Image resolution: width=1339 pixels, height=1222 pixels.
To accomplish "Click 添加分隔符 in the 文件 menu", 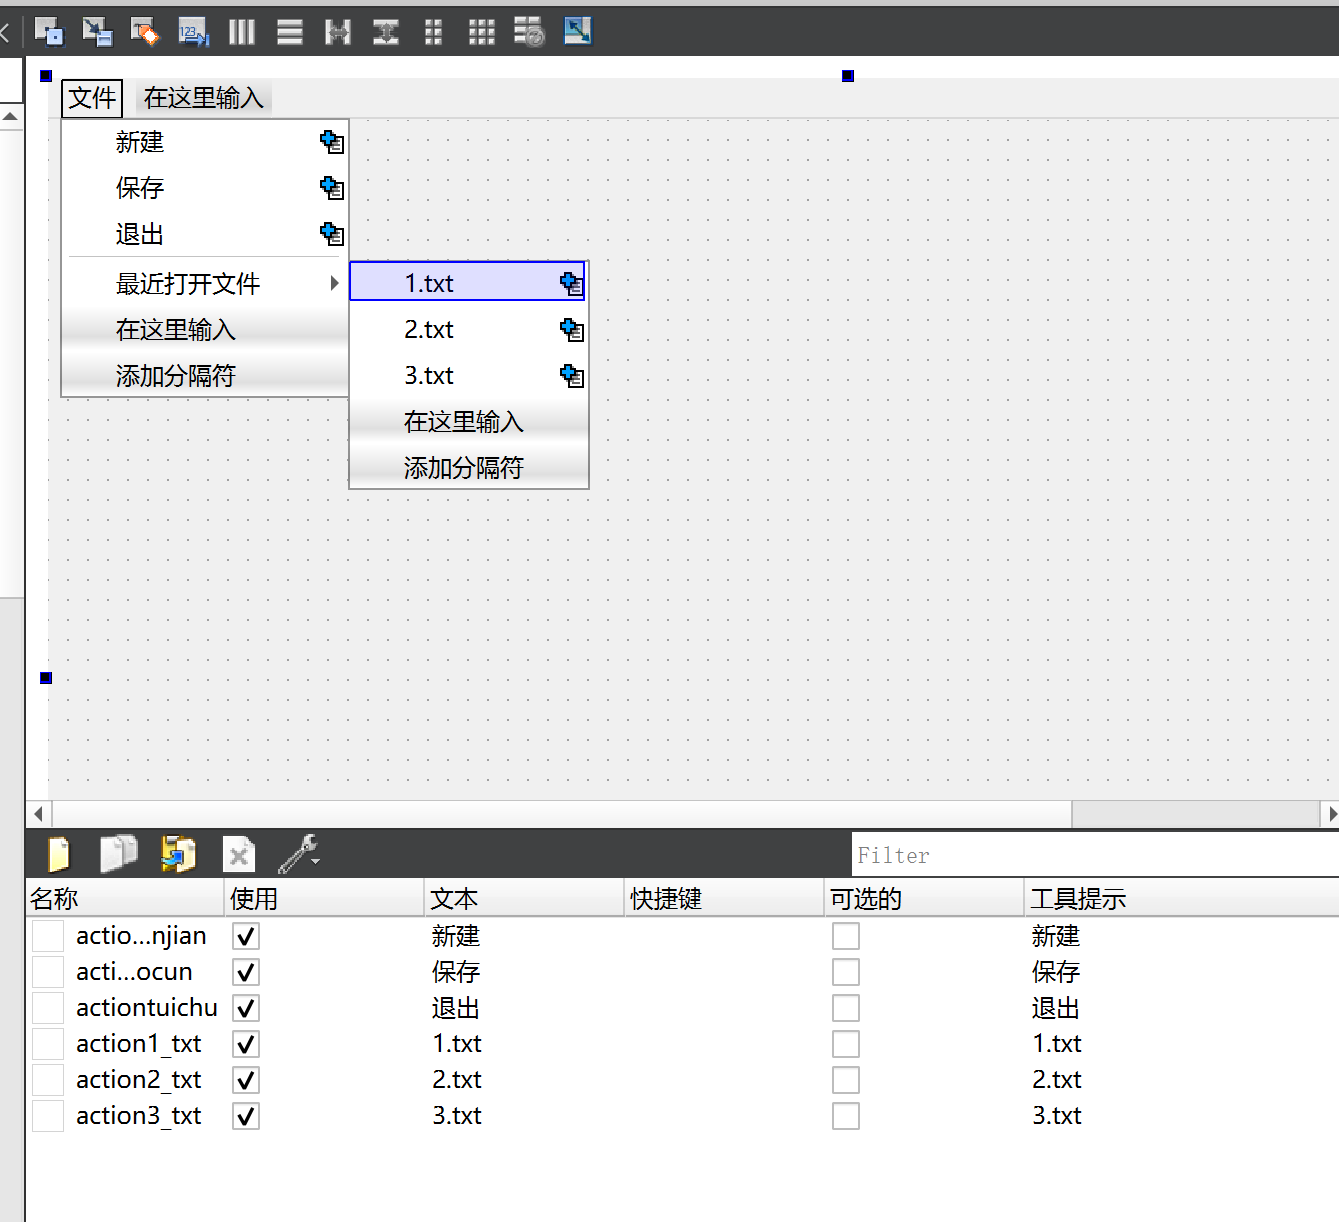I will pyautogui.click(x=205, y=375).
